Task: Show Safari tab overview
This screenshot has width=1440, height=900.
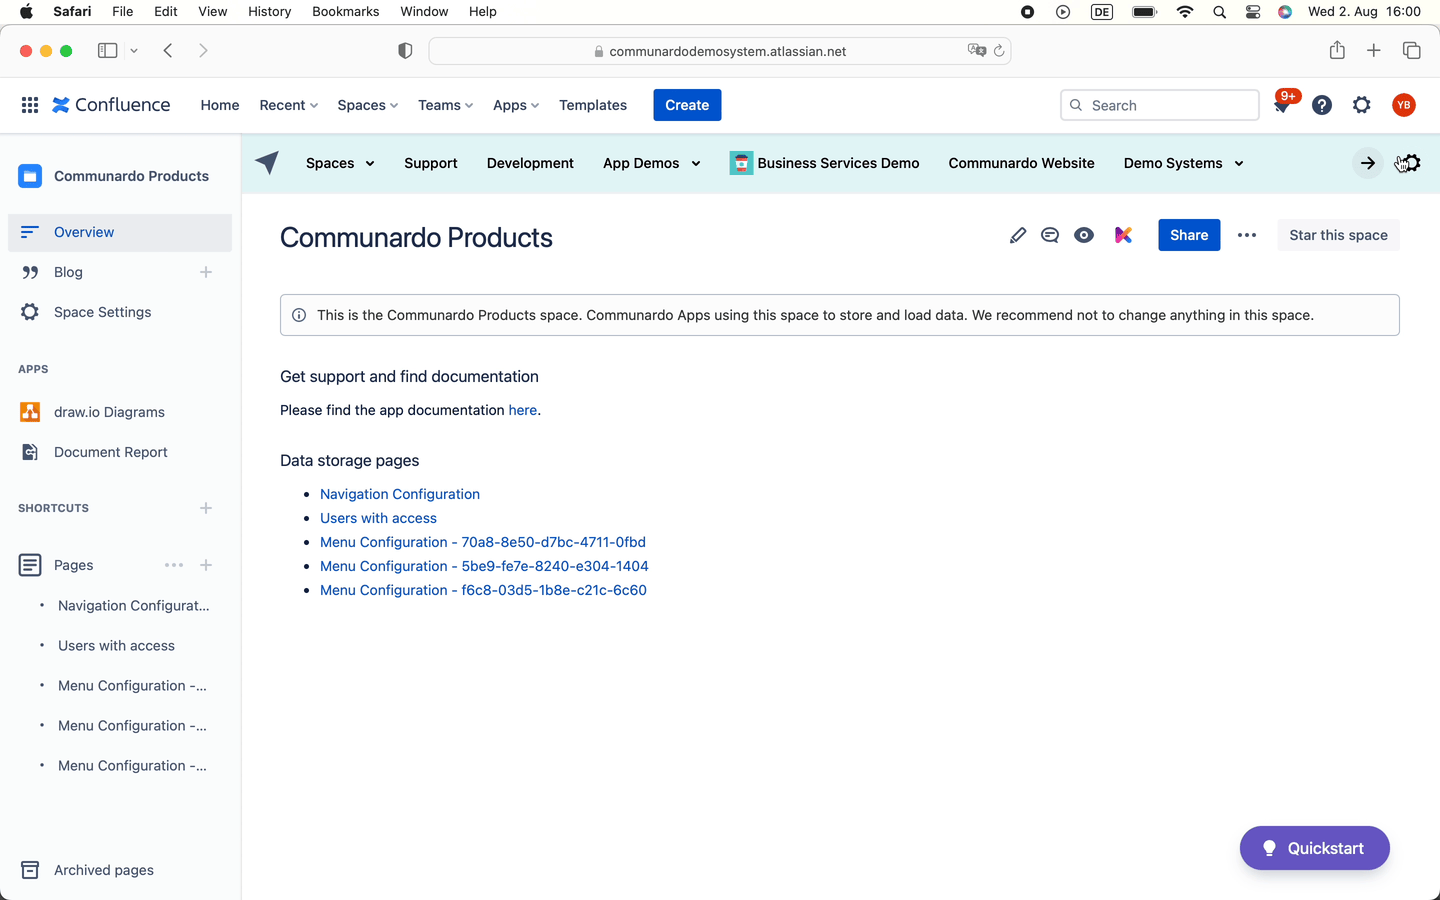Action: tap(1412, 50)
